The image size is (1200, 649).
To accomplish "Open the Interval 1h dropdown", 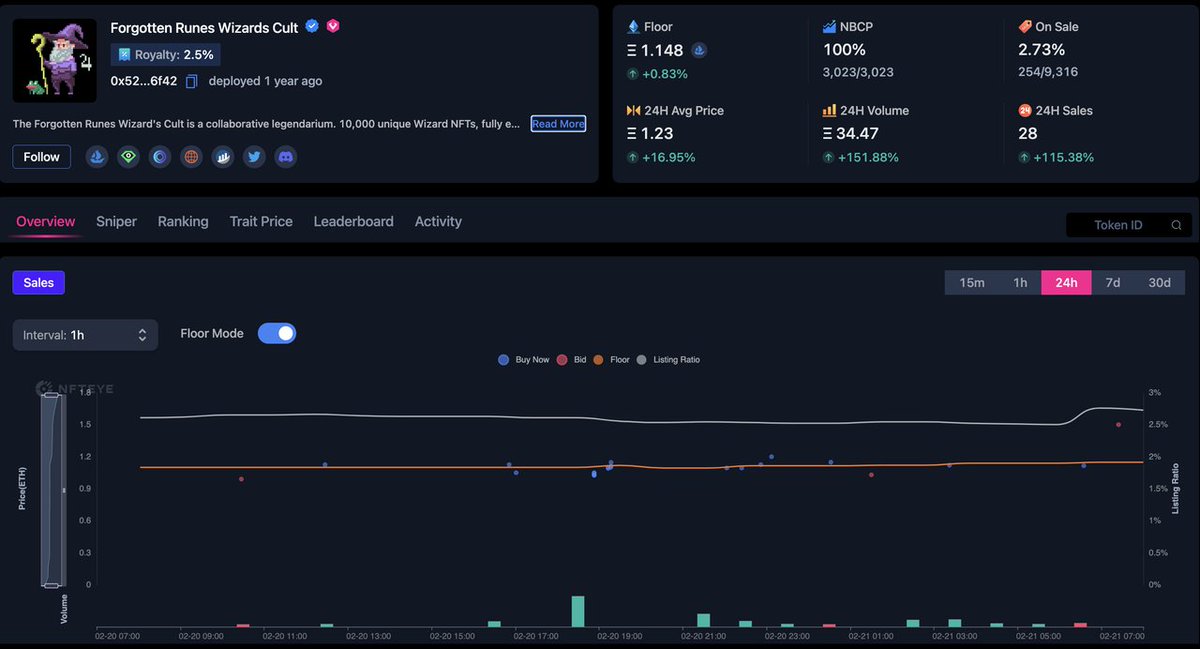I will coord(85,335).
